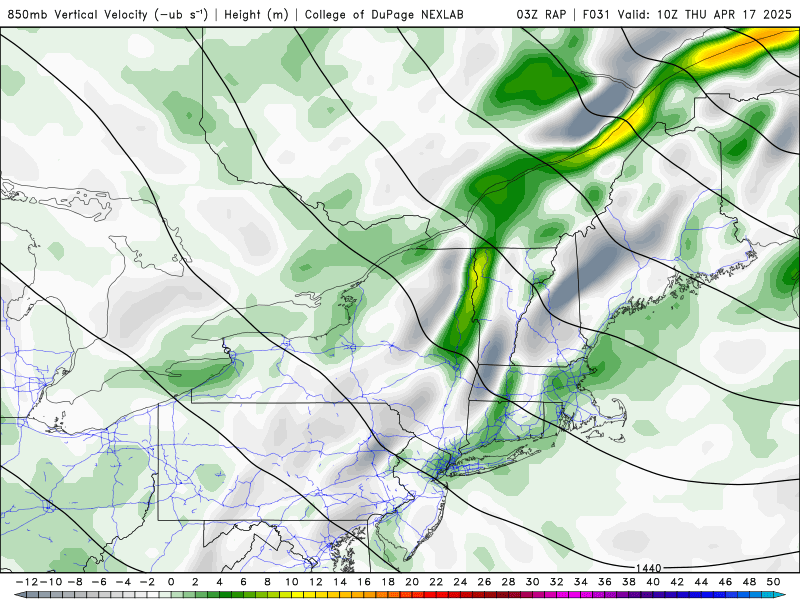This screenshot has height=600, width=800.
Task: Click the '44' value on the color scale
Action: click(x=702, y=582)
